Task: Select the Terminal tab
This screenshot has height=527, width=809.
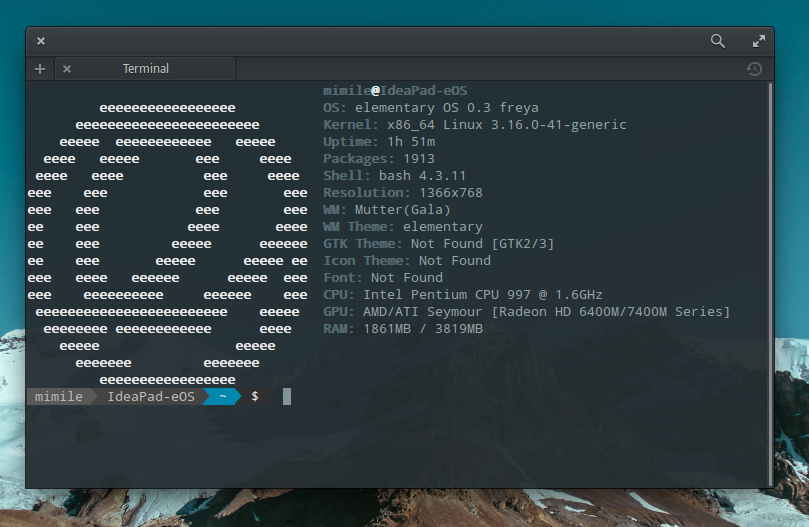Action: point(145,69)
